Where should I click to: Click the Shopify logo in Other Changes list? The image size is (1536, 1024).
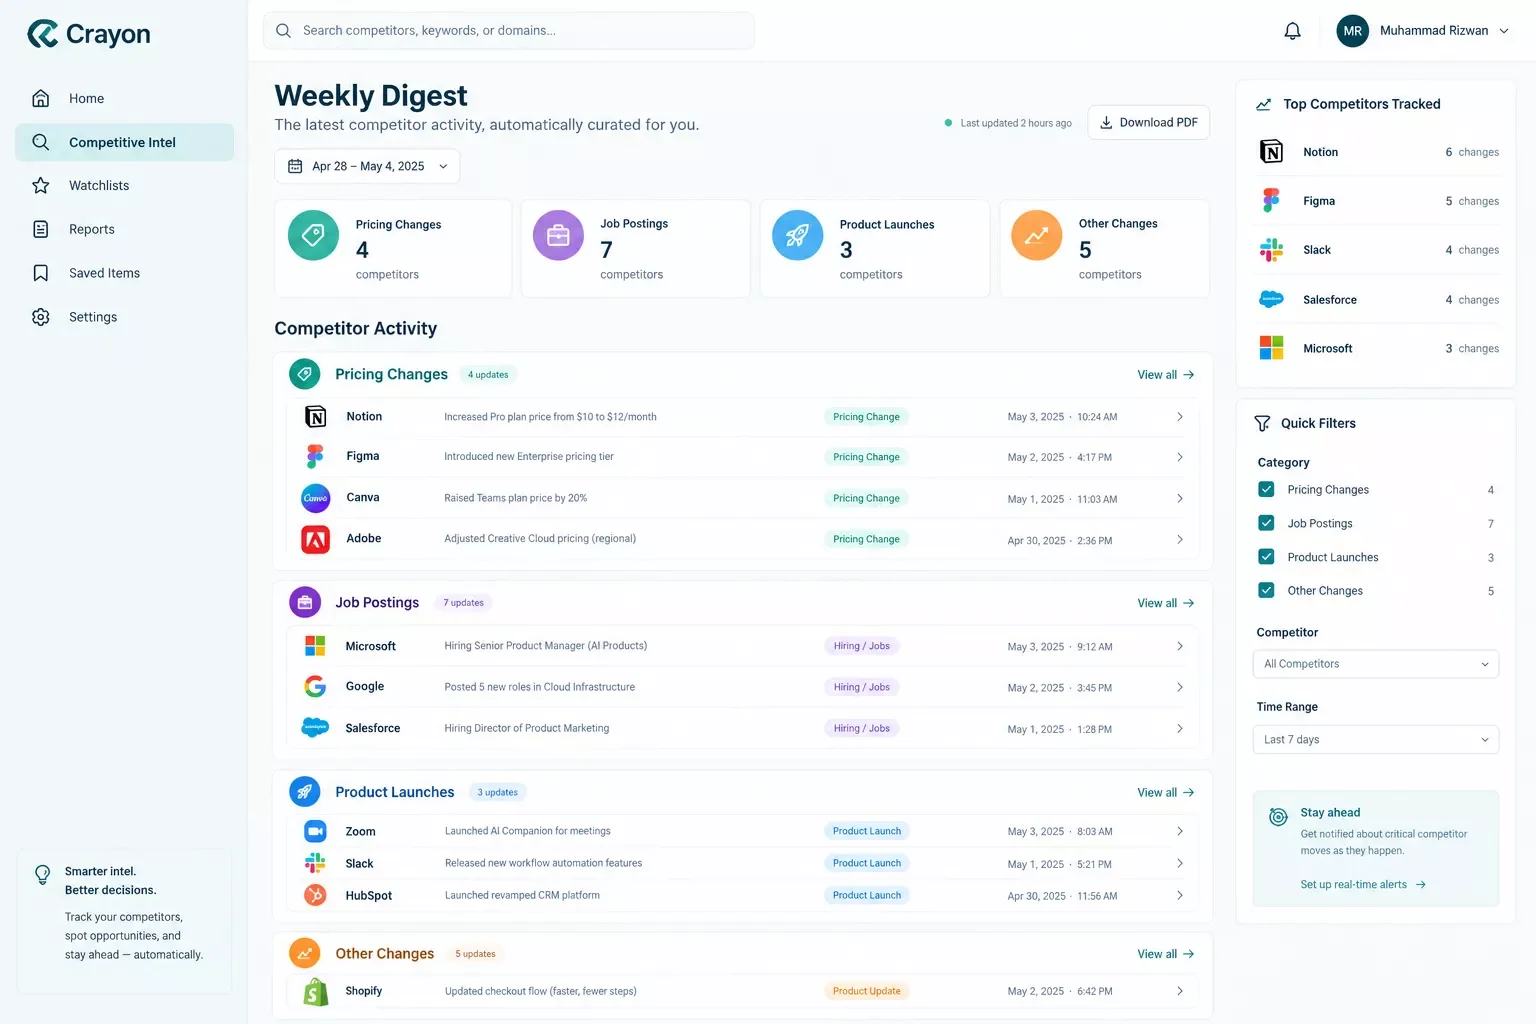[315, 991]
